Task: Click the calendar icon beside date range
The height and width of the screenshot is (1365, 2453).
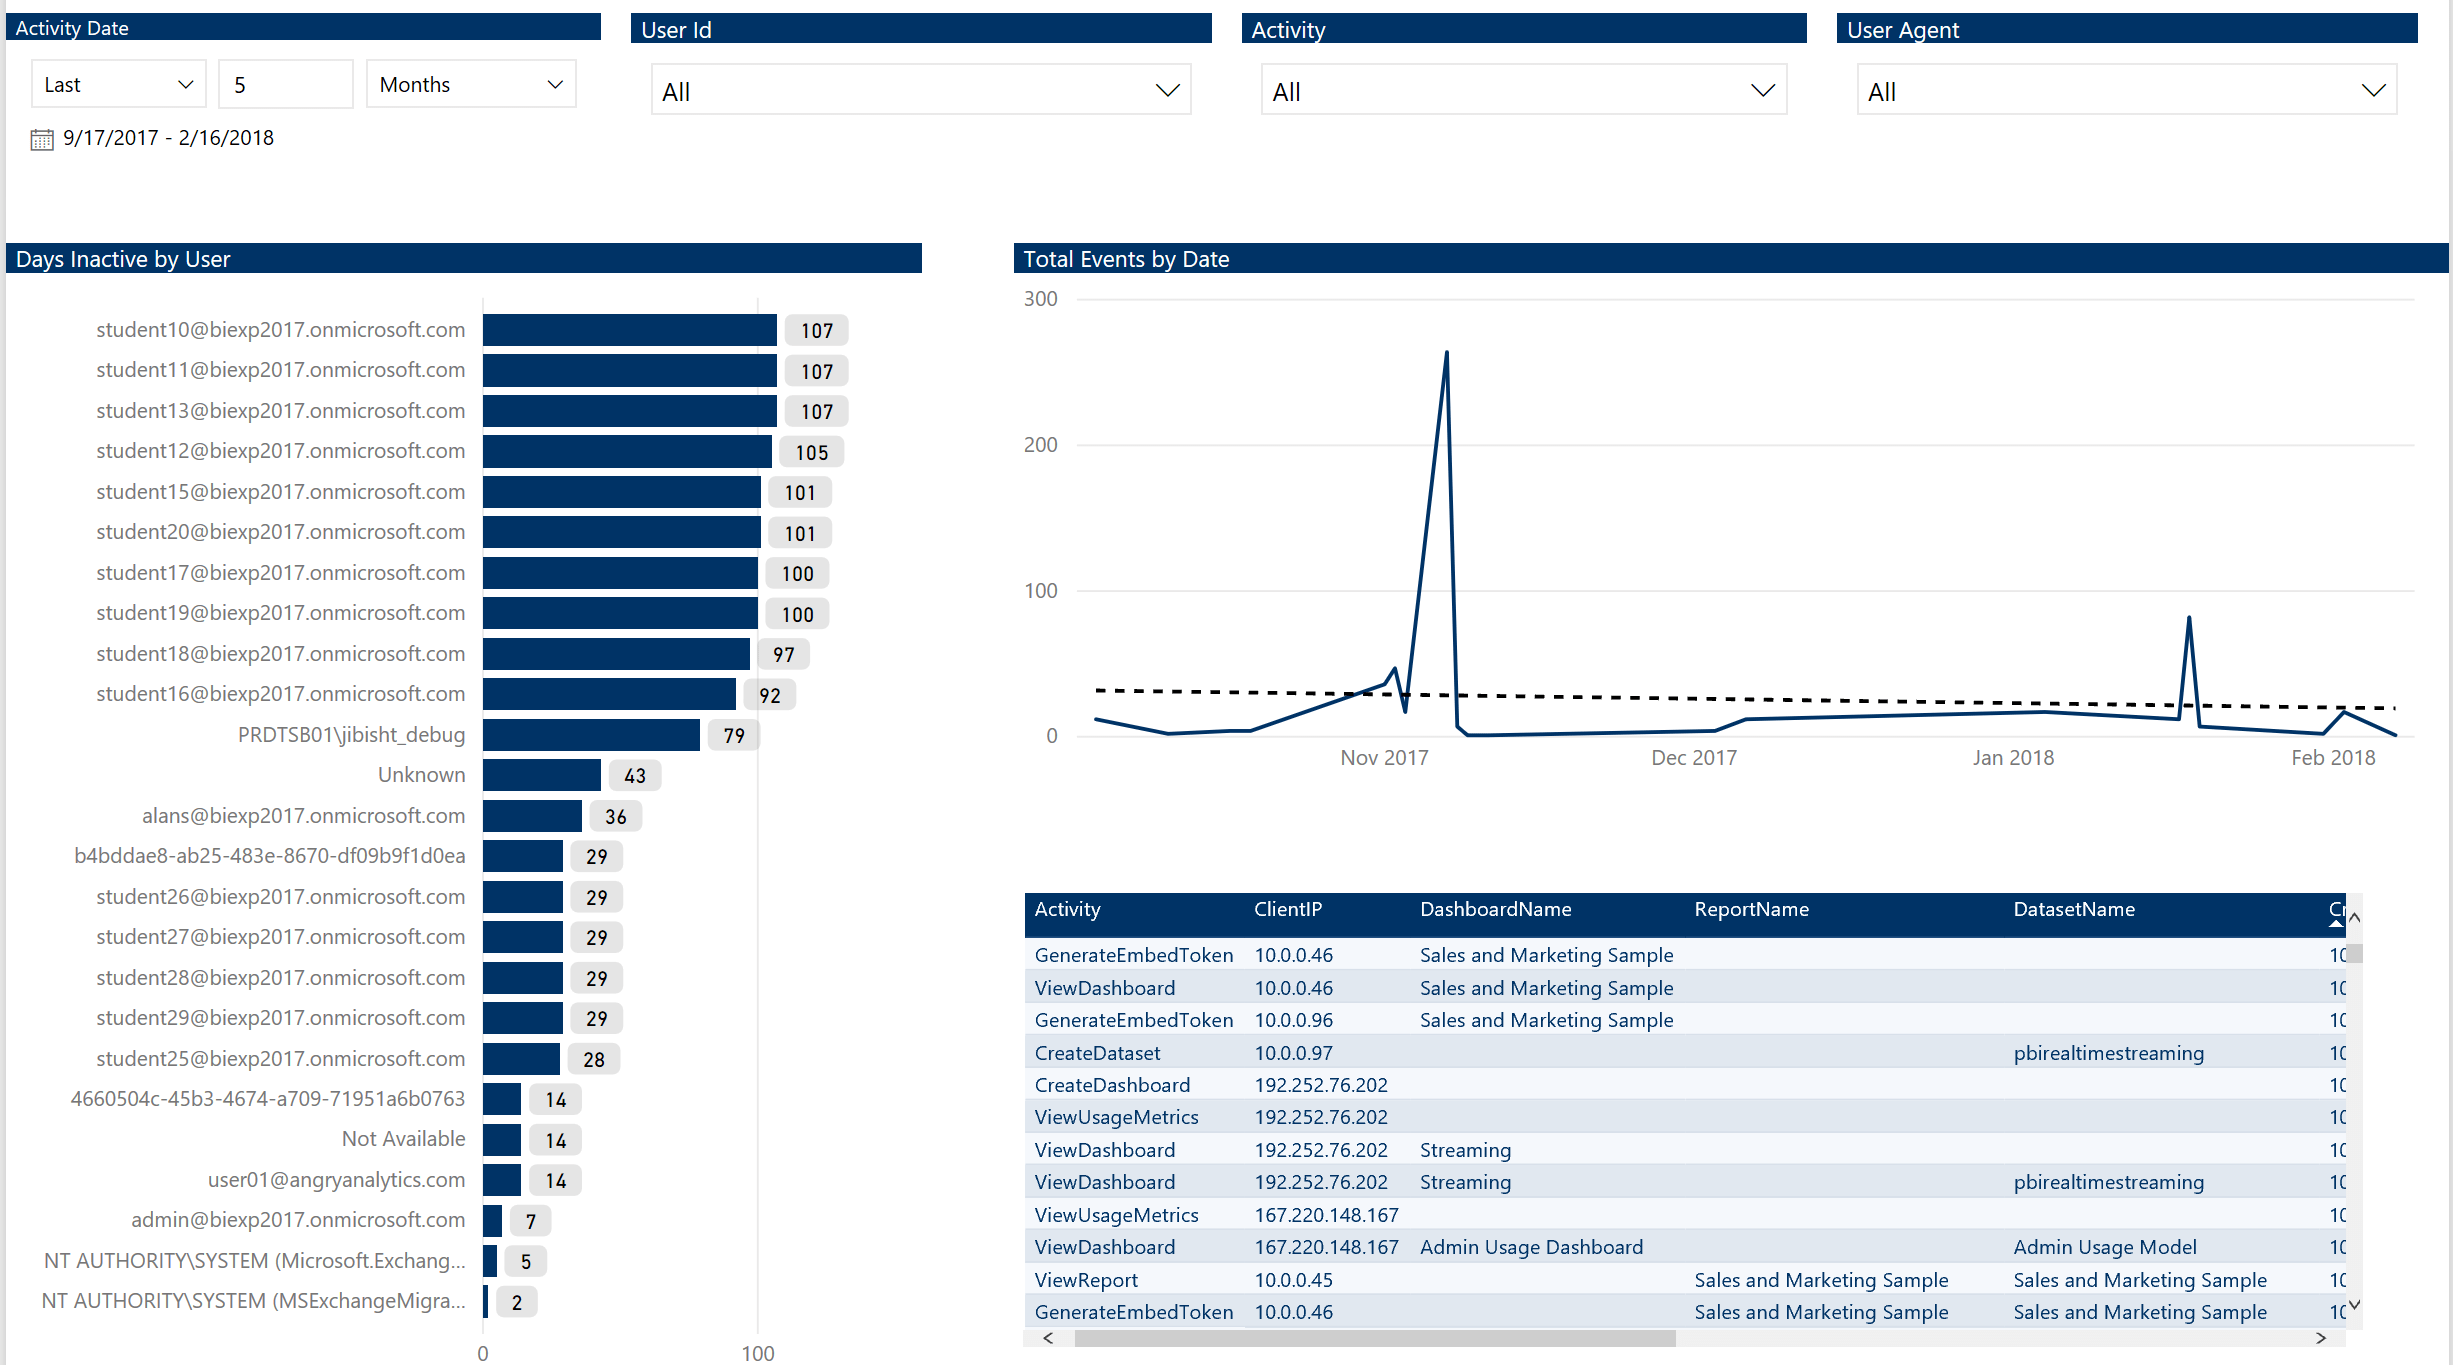Action: click(41, 139)
